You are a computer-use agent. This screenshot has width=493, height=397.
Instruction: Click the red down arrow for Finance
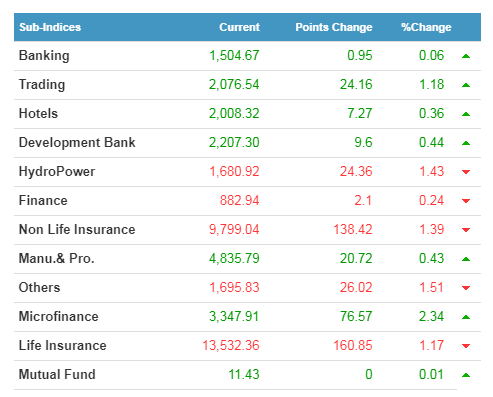[x=466, y=201]
